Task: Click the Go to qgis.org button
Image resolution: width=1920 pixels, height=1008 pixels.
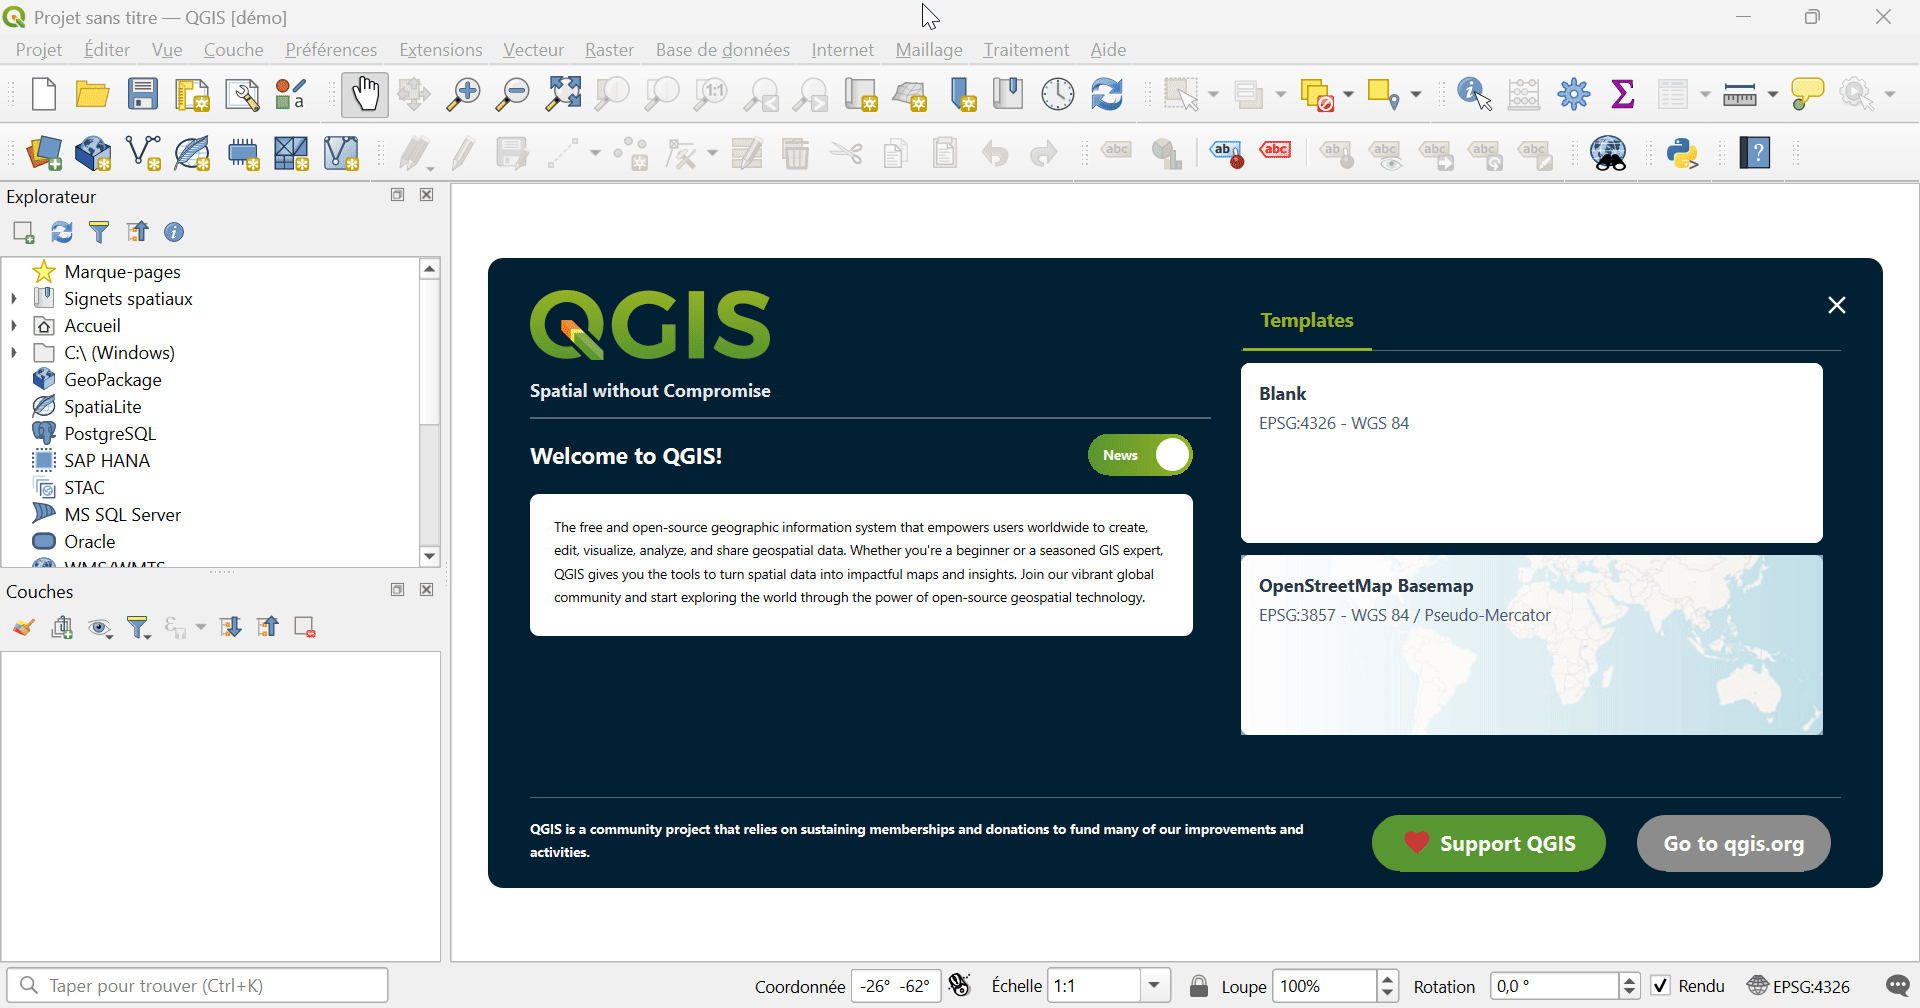Action: 1734,844
